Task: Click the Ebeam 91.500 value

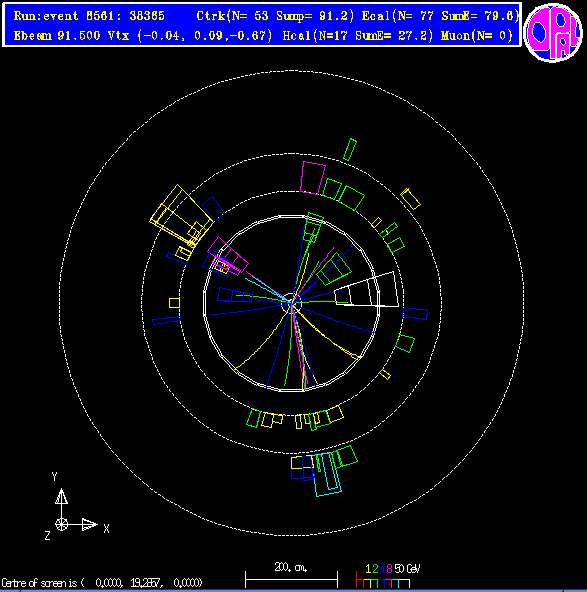Action: click(57, 36)
